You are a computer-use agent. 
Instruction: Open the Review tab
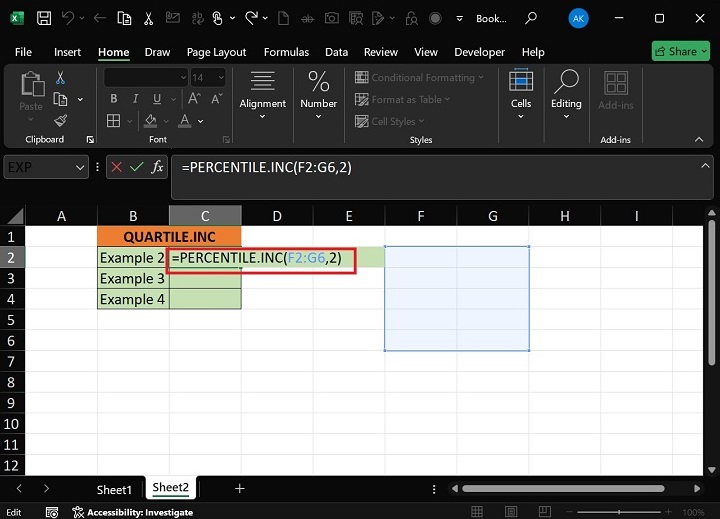(x=381, y=52)
